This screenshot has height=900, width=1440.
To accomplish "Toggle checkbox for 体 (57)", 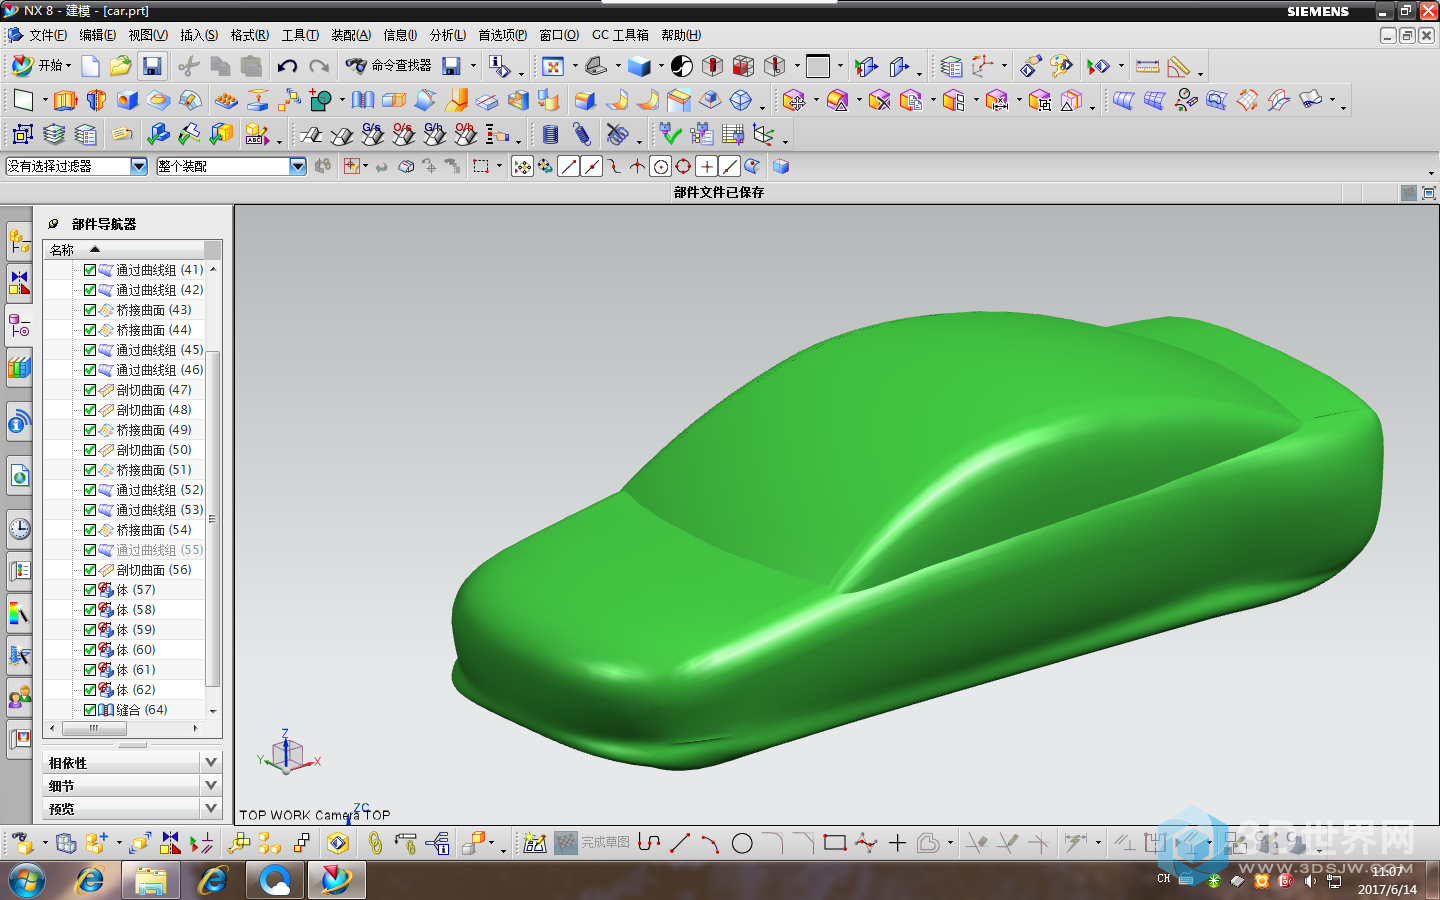I will (90, 590).
